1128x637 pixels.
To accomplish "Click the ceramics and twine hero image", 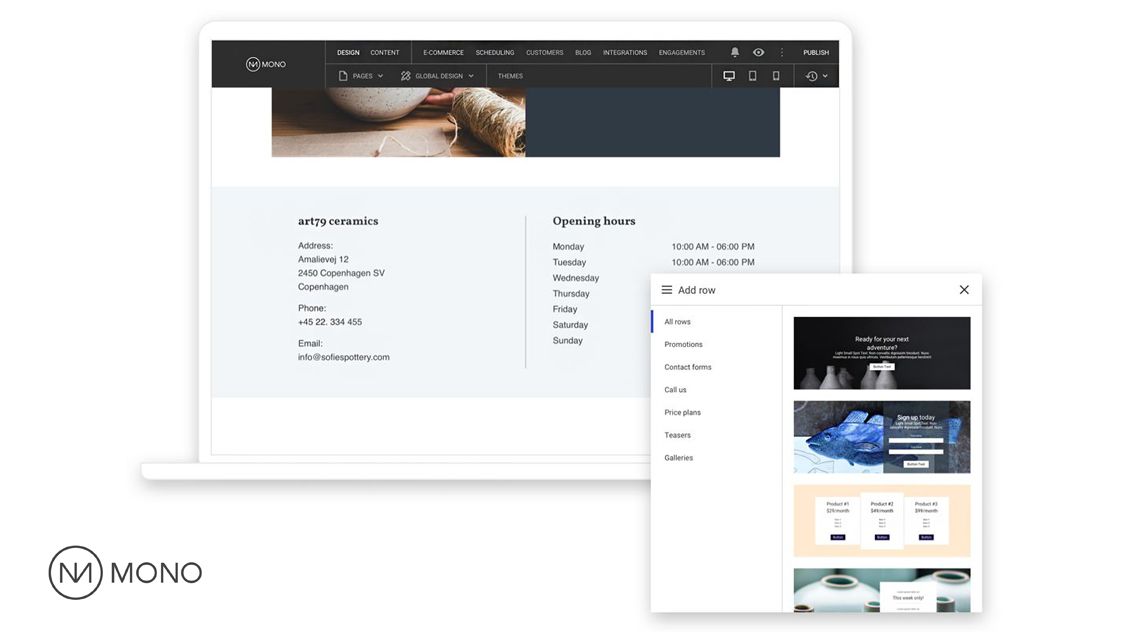I will tap(399, 122).
